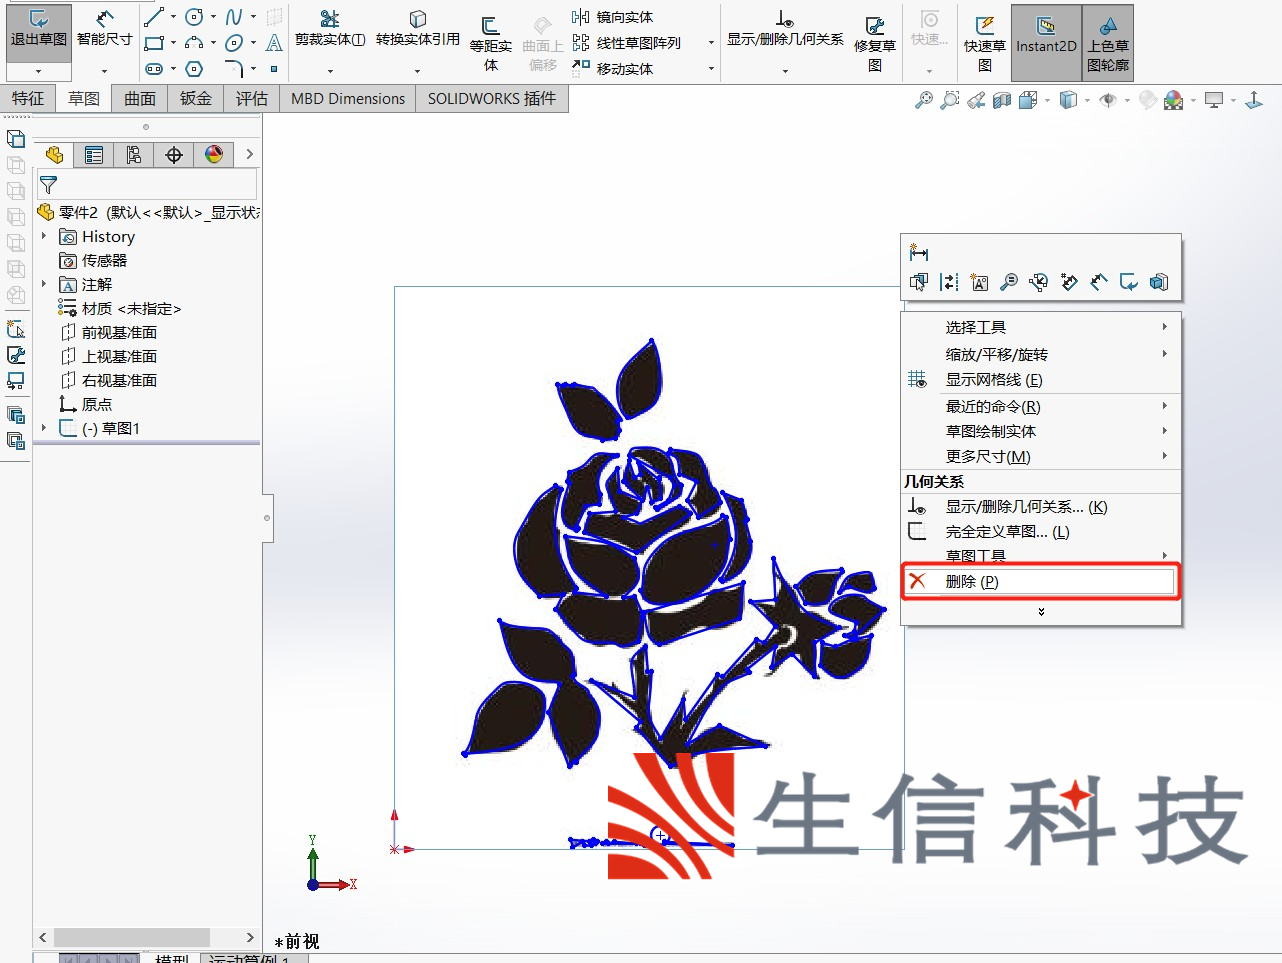Open Line tool dropdown arrow

click(x=173, y=17)
